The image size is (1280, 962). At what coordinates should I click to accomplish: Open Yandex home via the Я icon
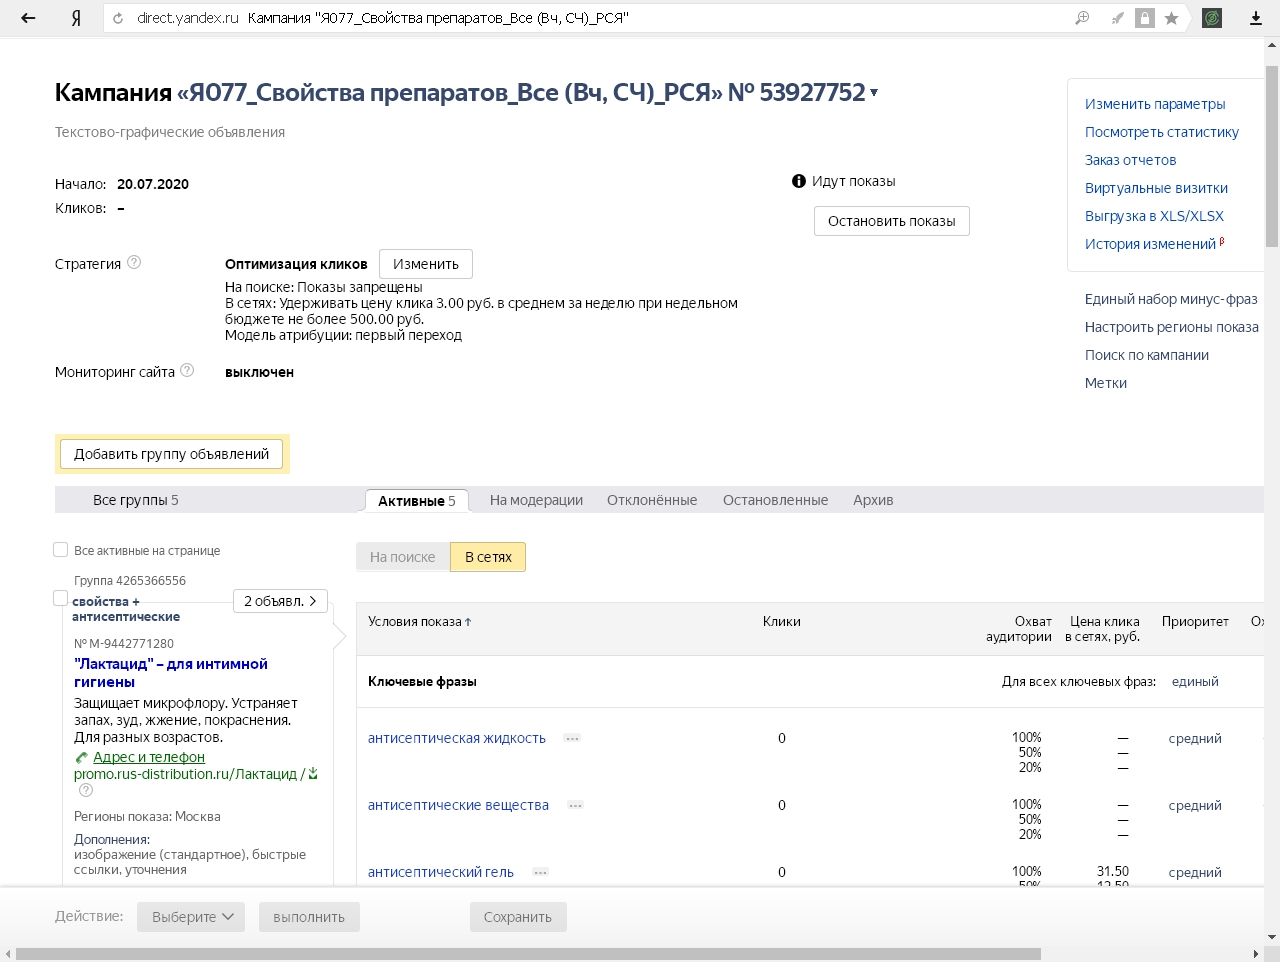tap(76, 18)
